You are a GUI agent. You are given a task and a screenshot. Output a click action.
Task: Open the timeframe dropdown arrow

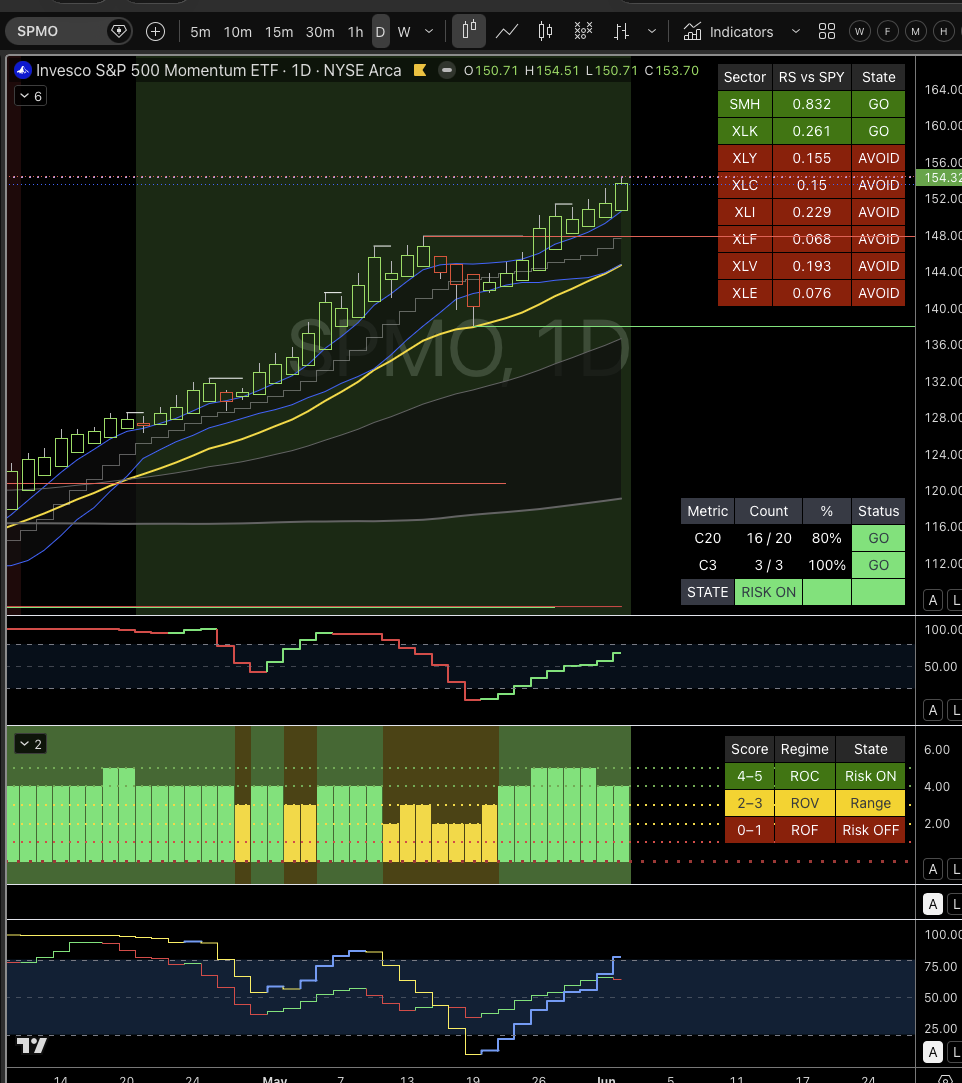click(x=429, y=31)
